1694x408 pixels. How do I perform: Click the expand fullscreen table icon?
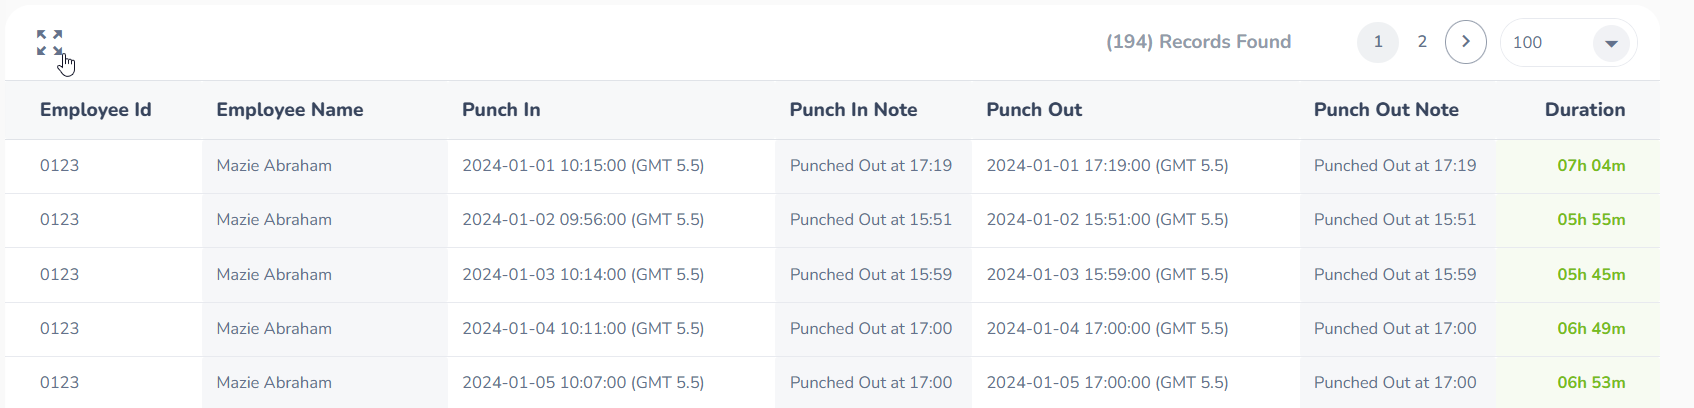coord(49,42)
